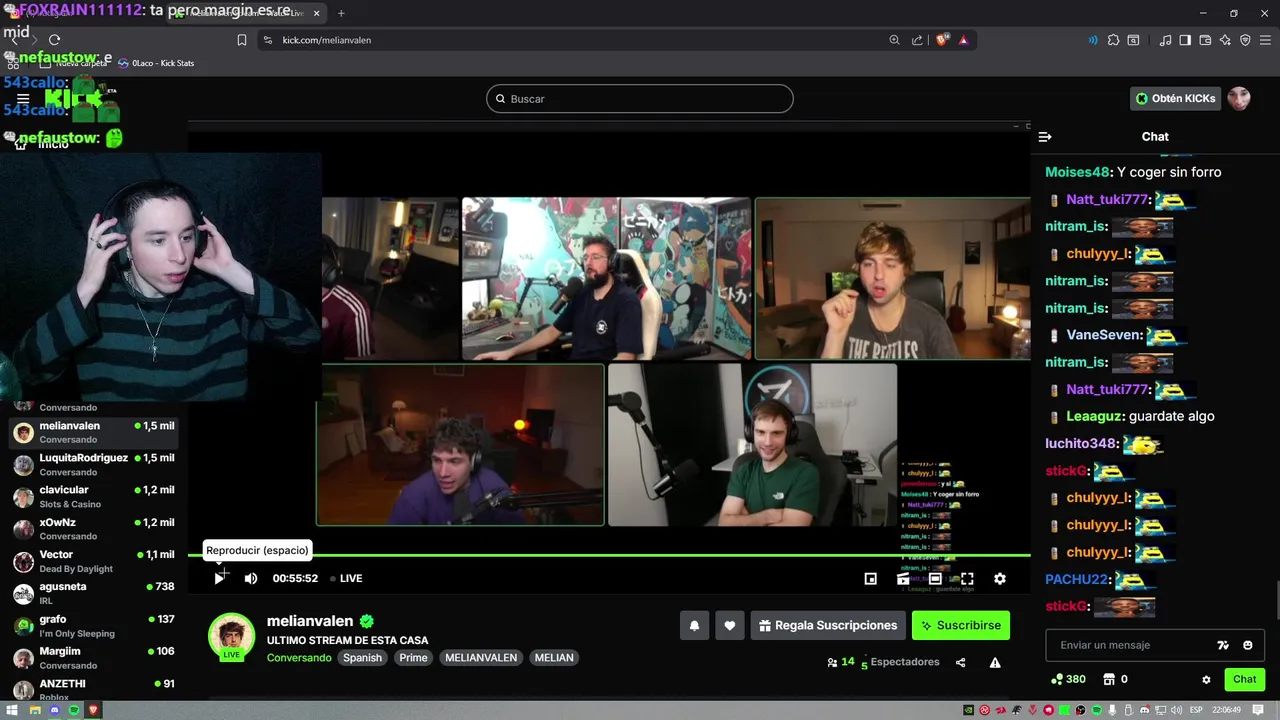Open LuquitaRodriguez channel in sidebar
The image size is (1280, 720).
click(x=93, y=464)
